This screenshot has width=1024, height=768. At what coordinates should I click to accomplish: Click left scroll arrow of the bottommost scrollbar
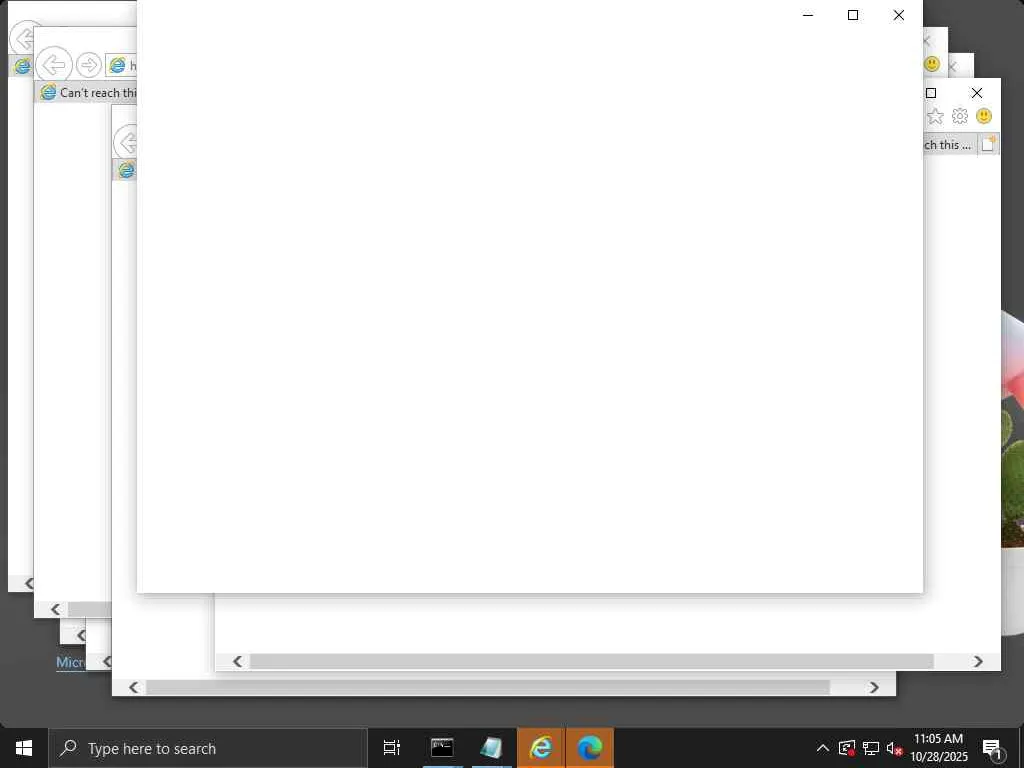tap(134, 687)
